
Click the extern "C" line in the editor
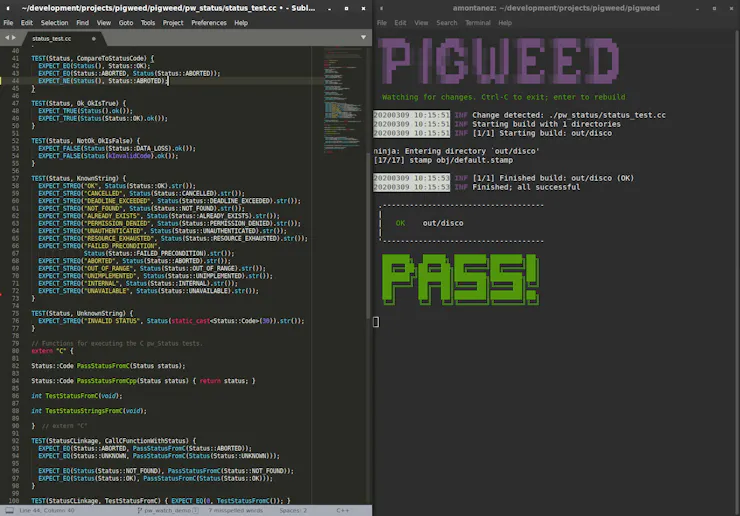52,351
